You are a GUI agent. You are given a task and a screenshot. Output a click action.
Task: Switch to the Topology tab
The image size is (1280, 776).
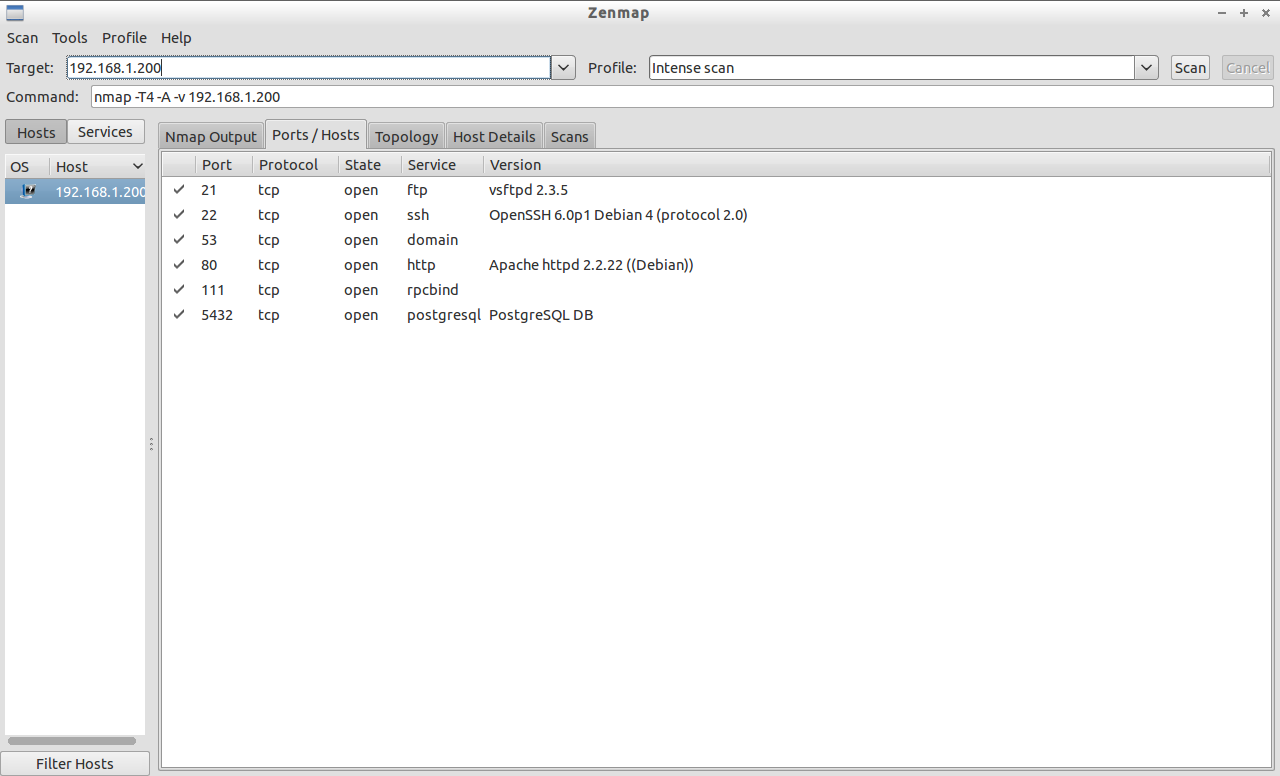[x=406, y=136]
